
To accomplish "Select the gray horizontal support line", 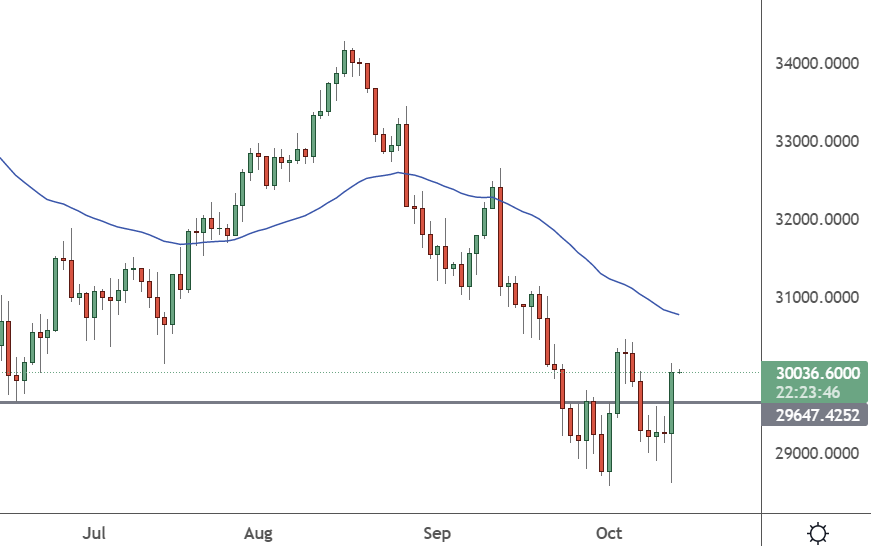I will pos(300,403).
